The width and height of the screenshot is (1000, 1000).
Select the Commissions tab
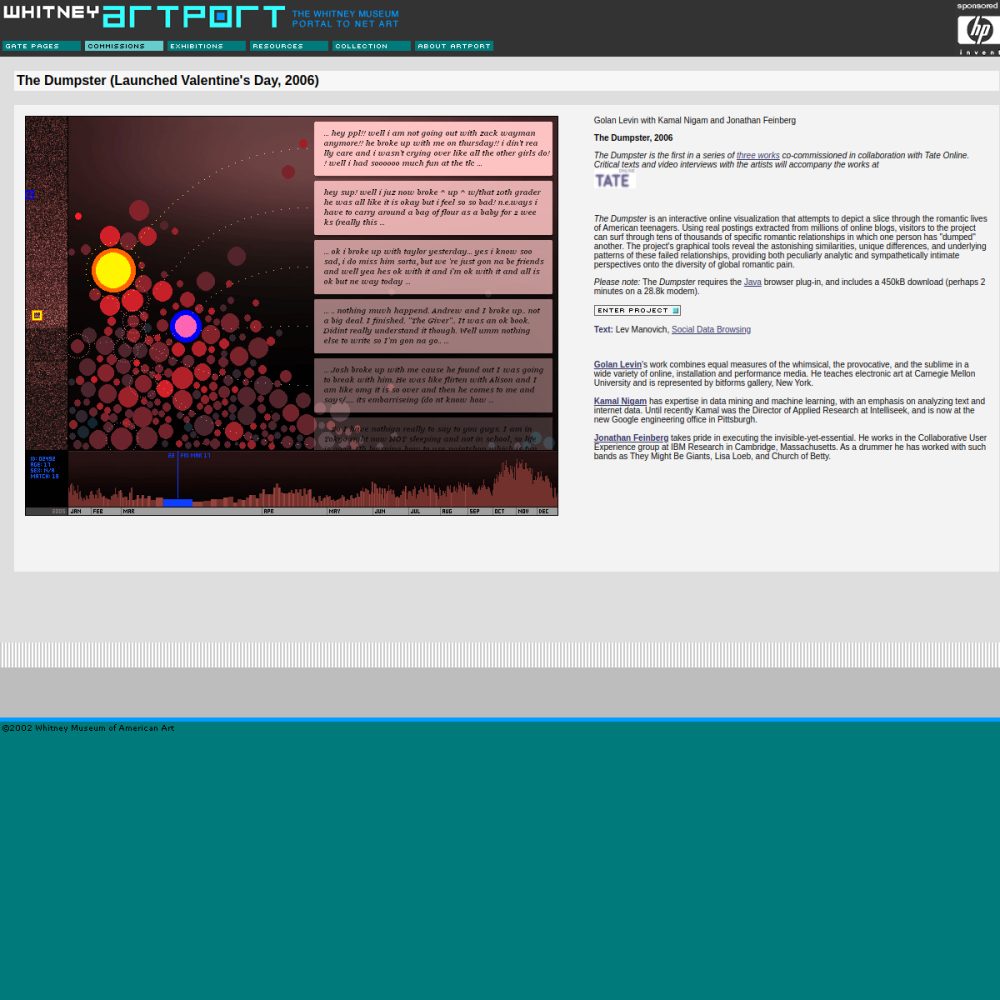click(124, 46)
